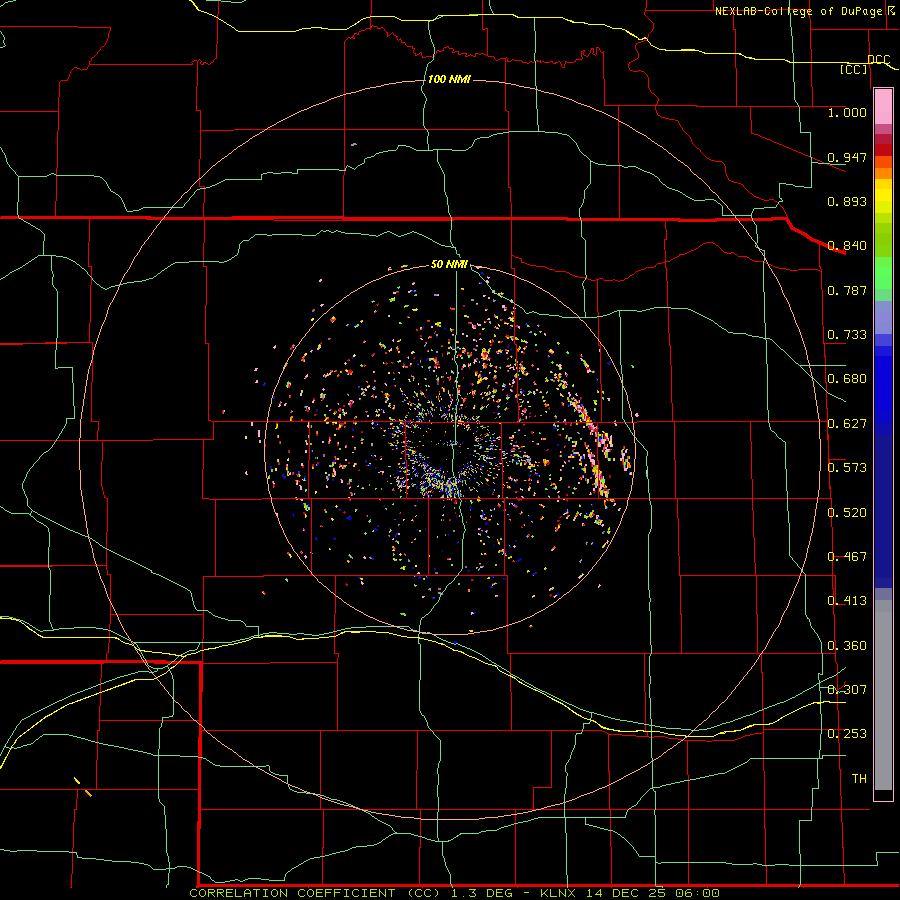Image resolution: width=900 pixels, height=900 pixels.
Task: Click the 'TH' threshold legend label
Action: click(x=859, y=779)
